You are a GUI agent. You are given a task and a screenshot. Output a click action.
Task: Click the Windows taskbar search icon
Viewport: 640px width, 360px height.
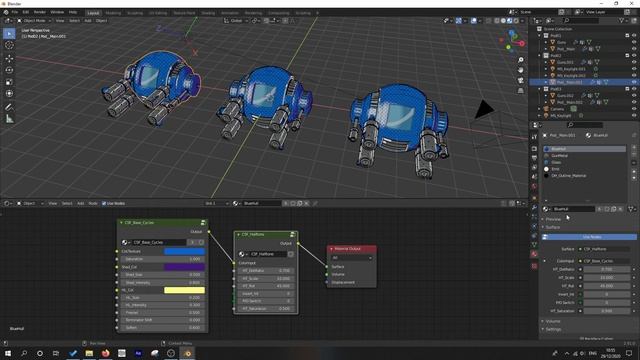[24, 353]
